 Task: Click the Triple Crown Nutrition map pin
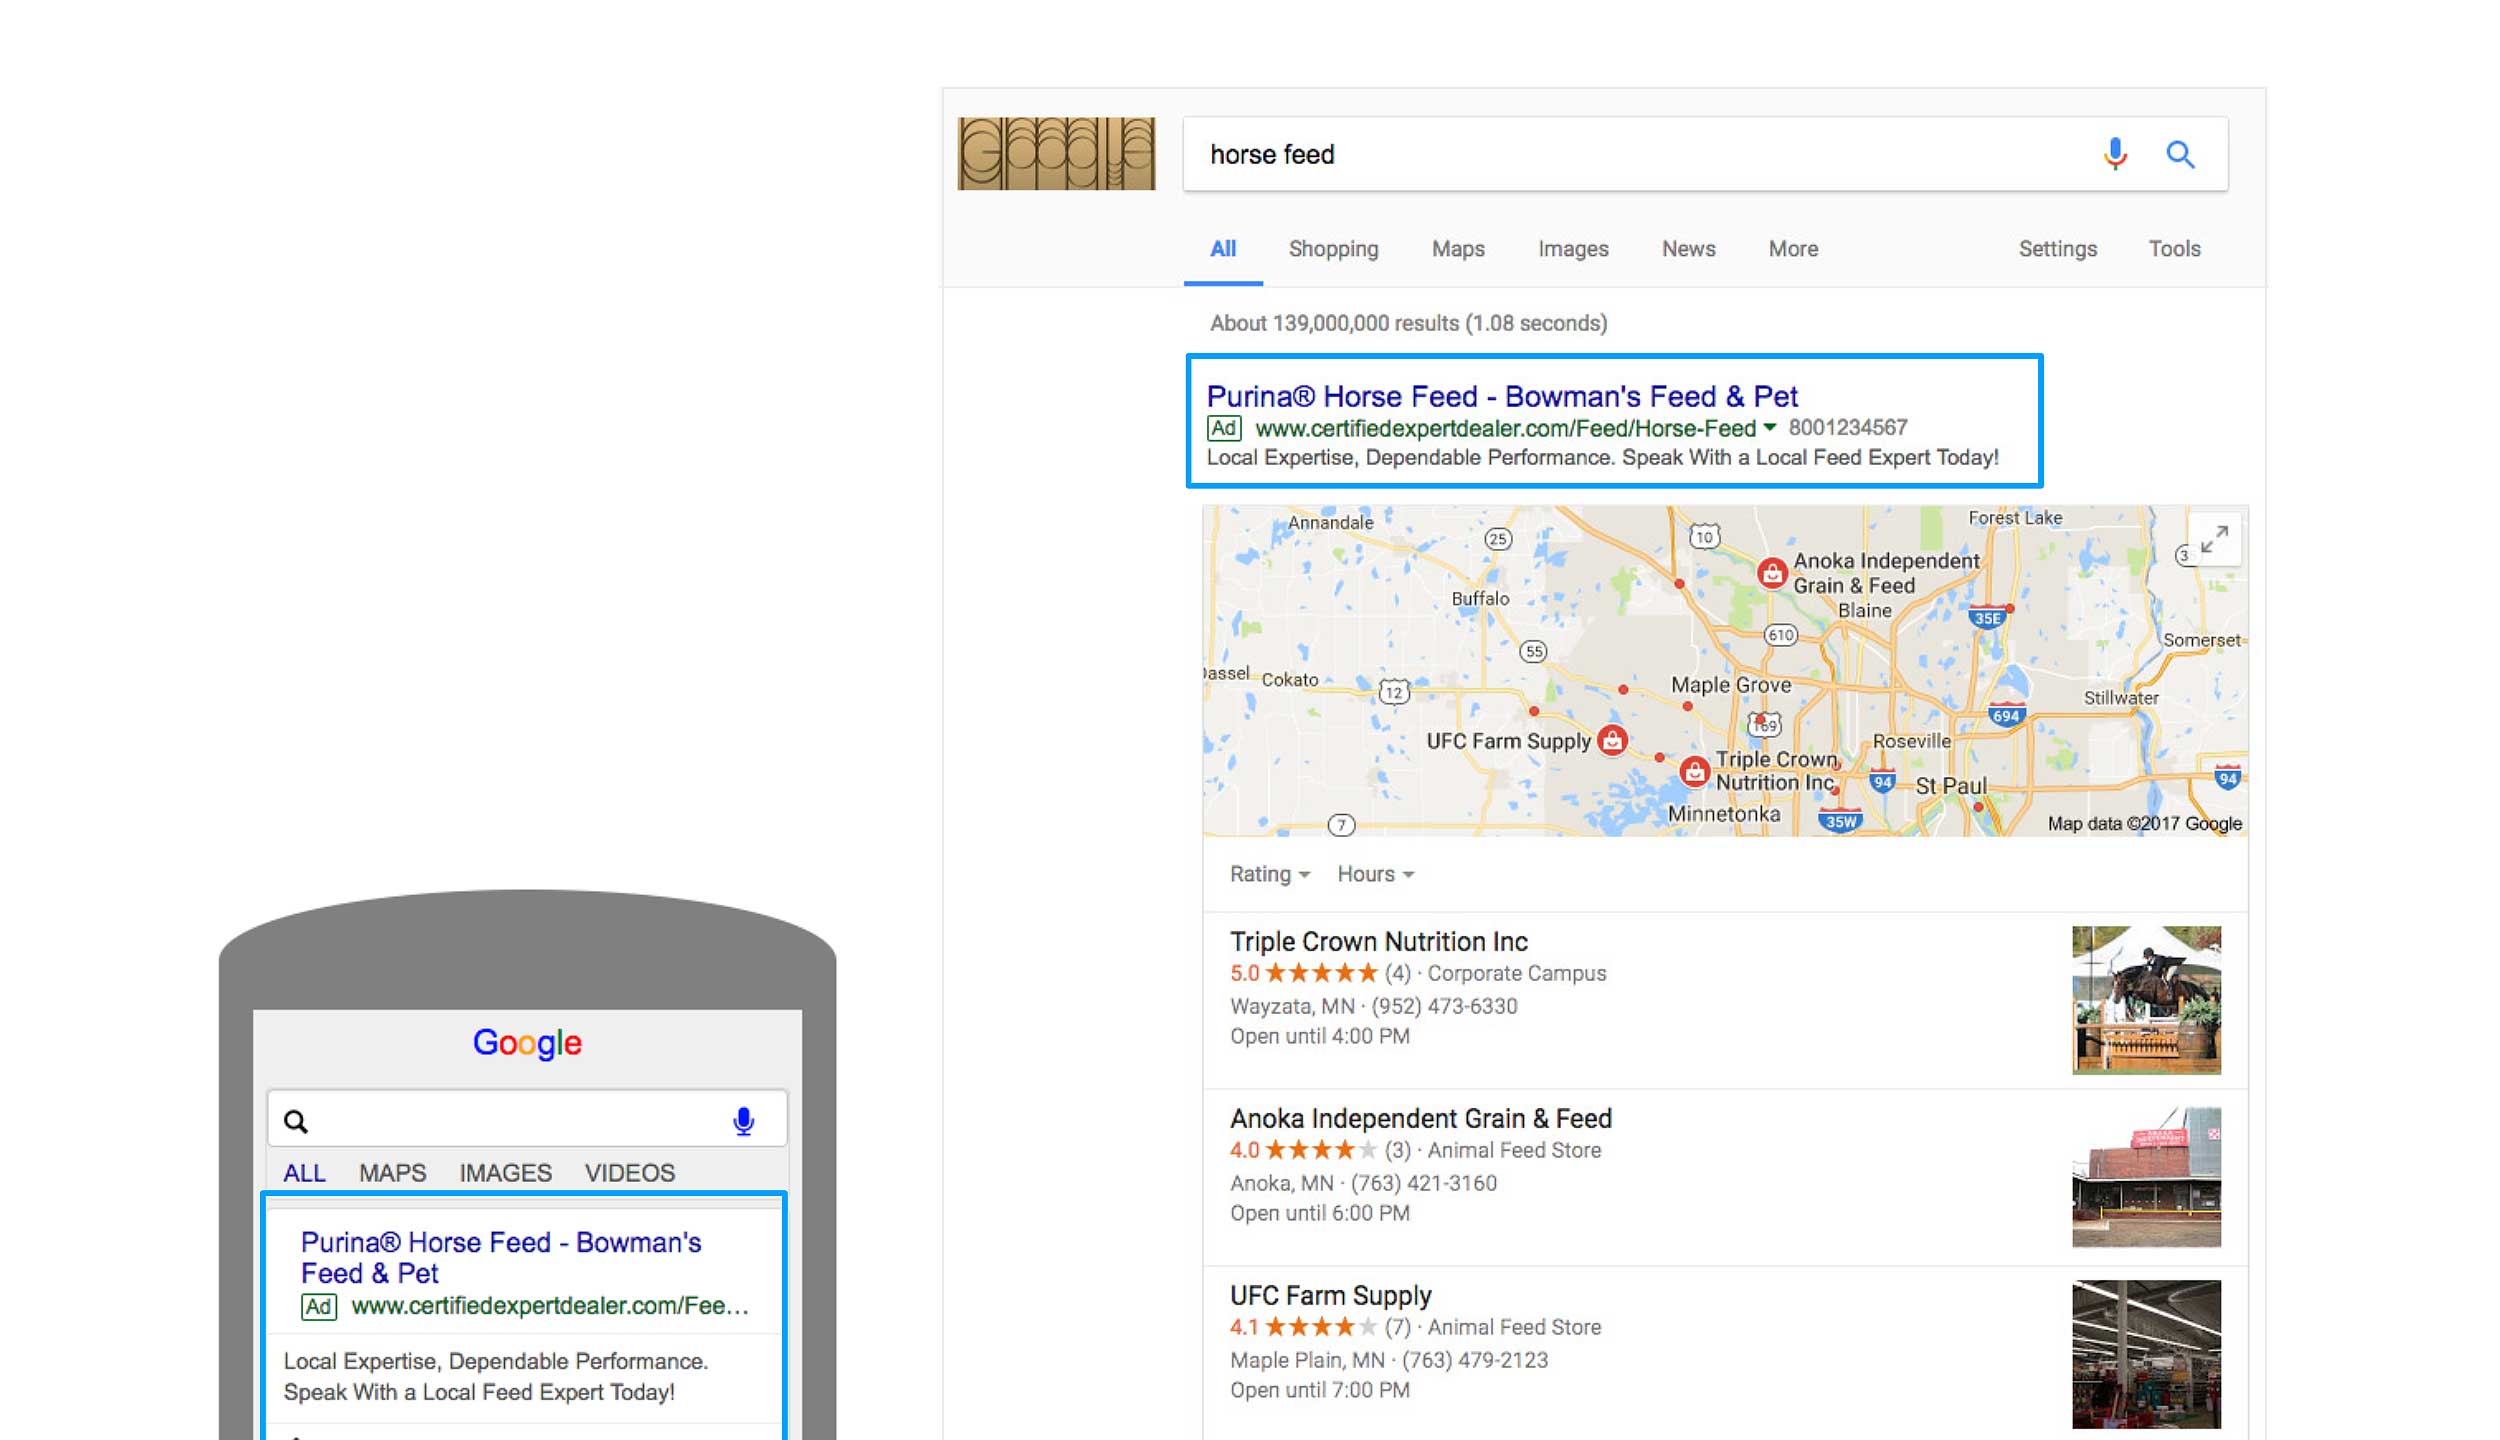[x=1694, y=771]
